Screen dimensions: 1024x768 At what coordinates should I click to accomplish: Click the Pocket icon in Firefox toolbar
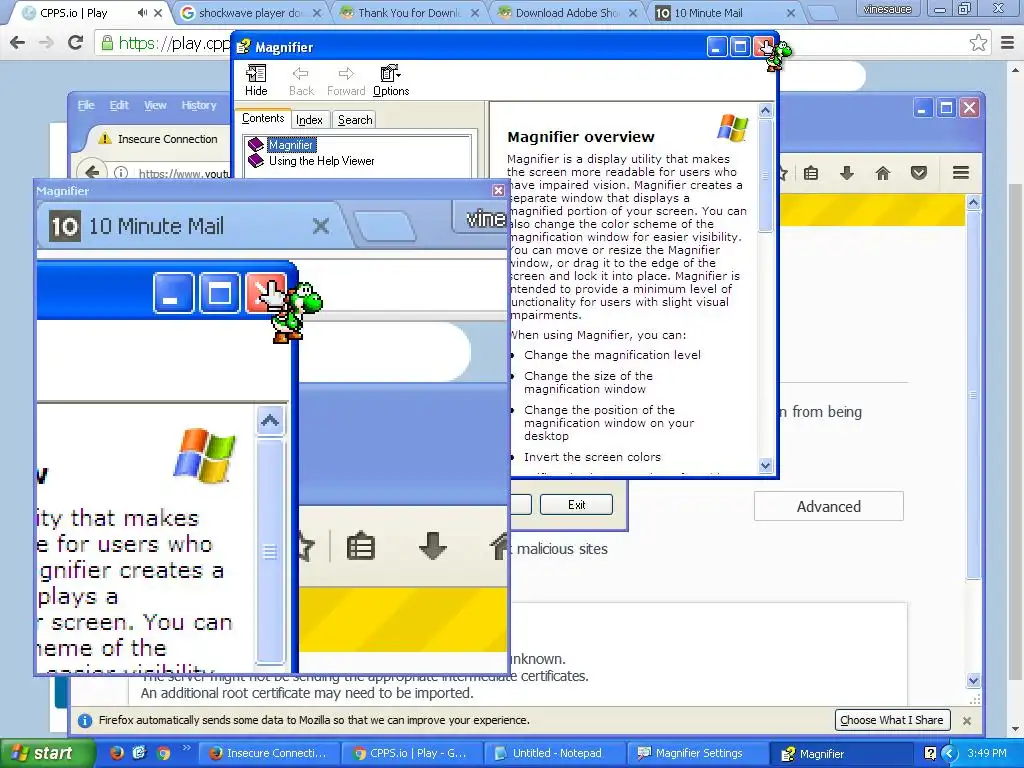pyautogui.click(x=919, y=172)
